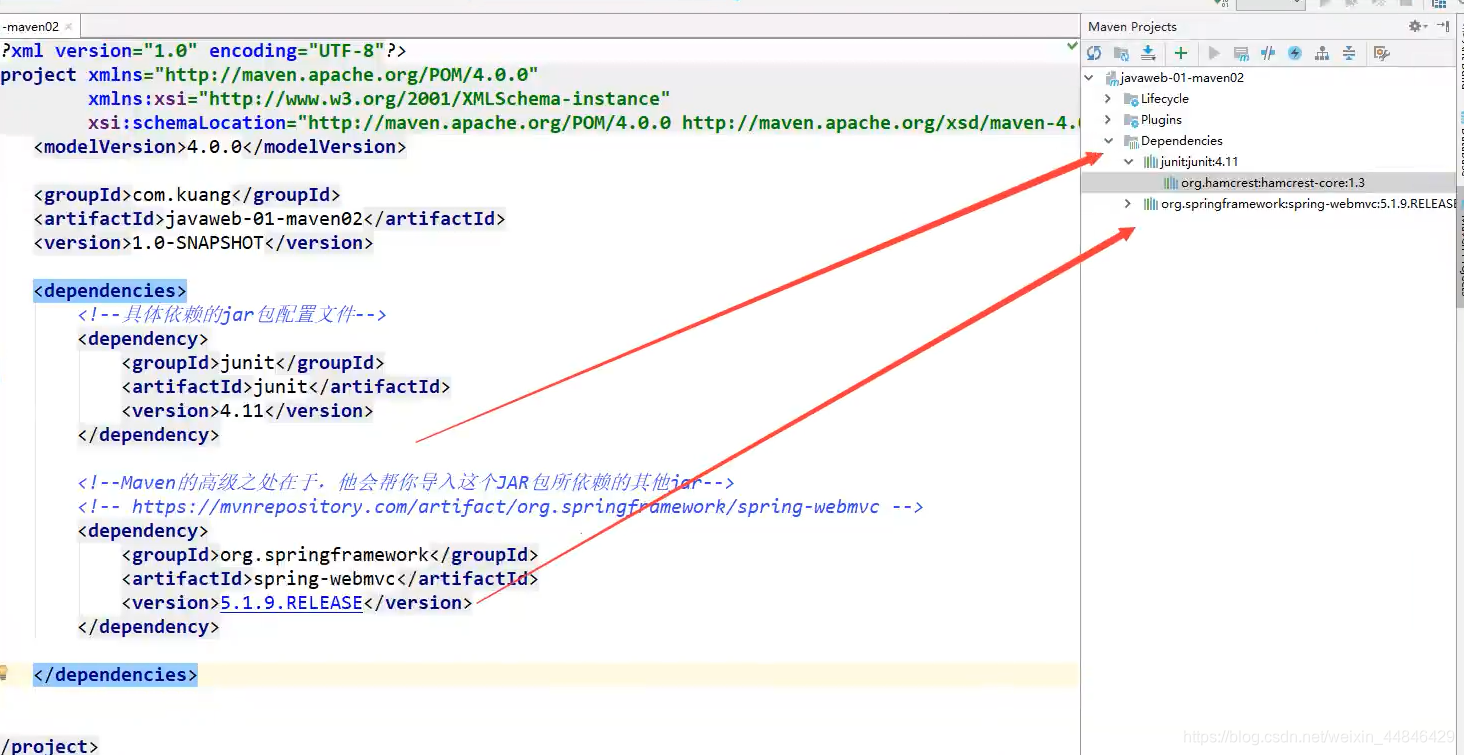
Task: Click spring-webmvc artifactId in editor
Action: [x=324, y=579]
